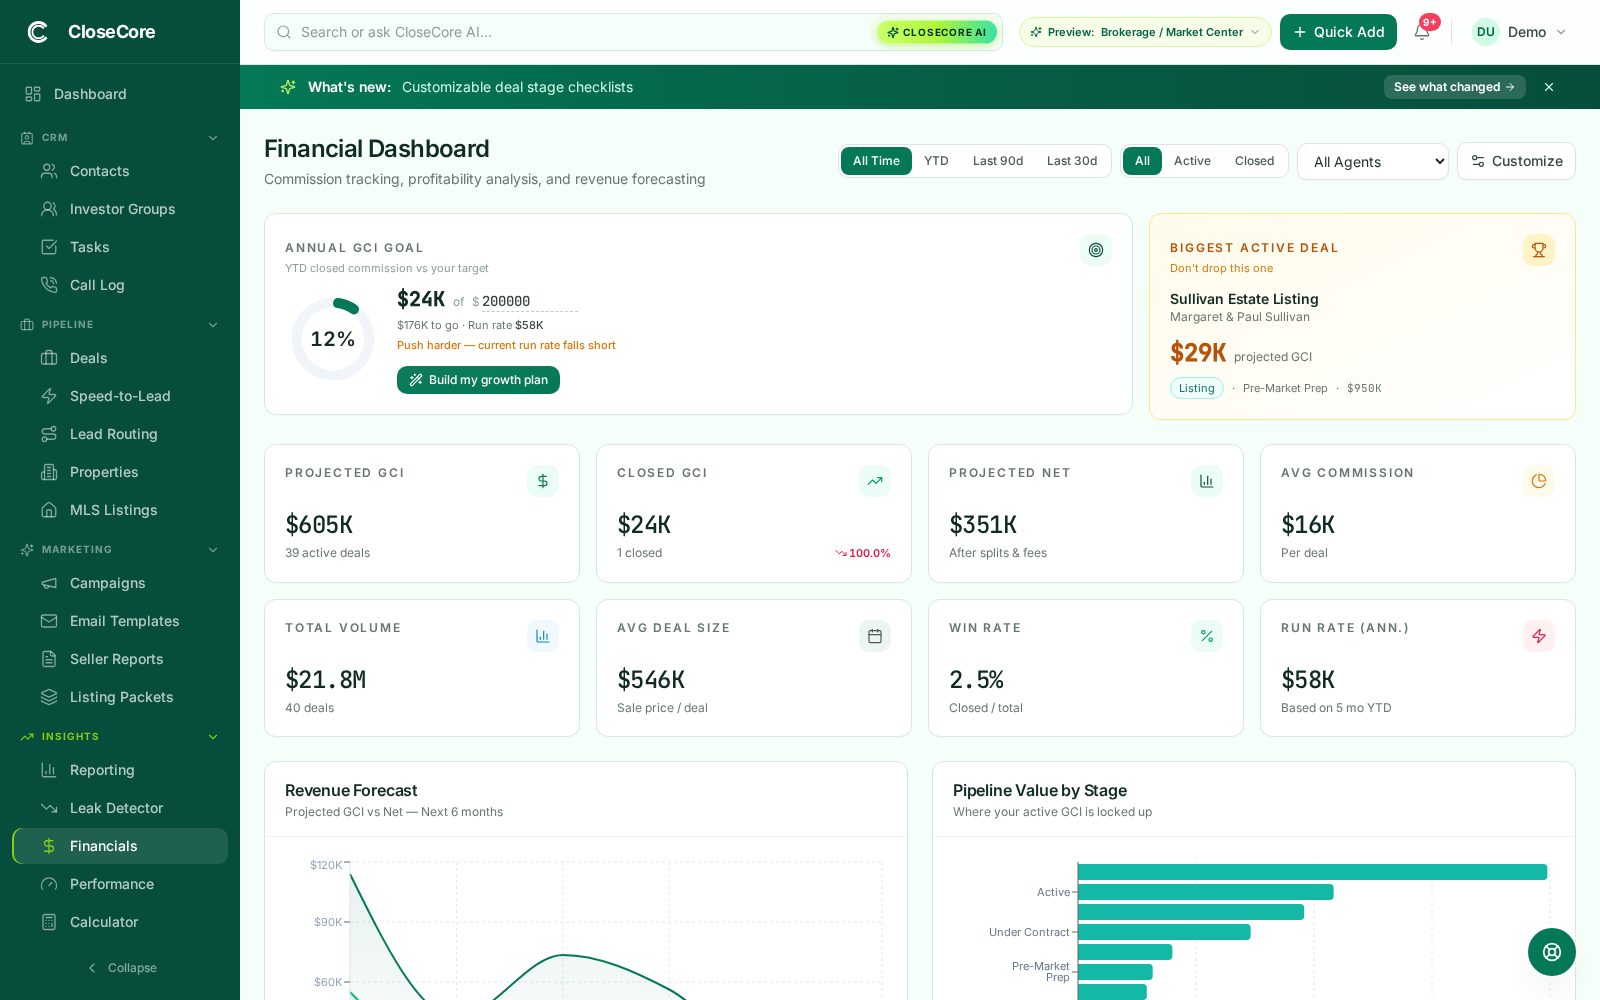Click the pie icon on Avg Commission card
Image resolution: width=1600 pixels, height=1000 pixels.
tap(1539, 481)
